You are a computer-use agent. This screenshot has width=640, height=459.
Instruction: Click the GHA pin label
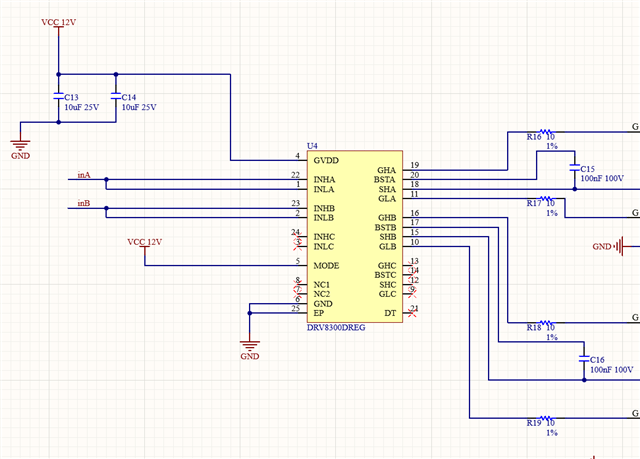(x=387, y=170)
